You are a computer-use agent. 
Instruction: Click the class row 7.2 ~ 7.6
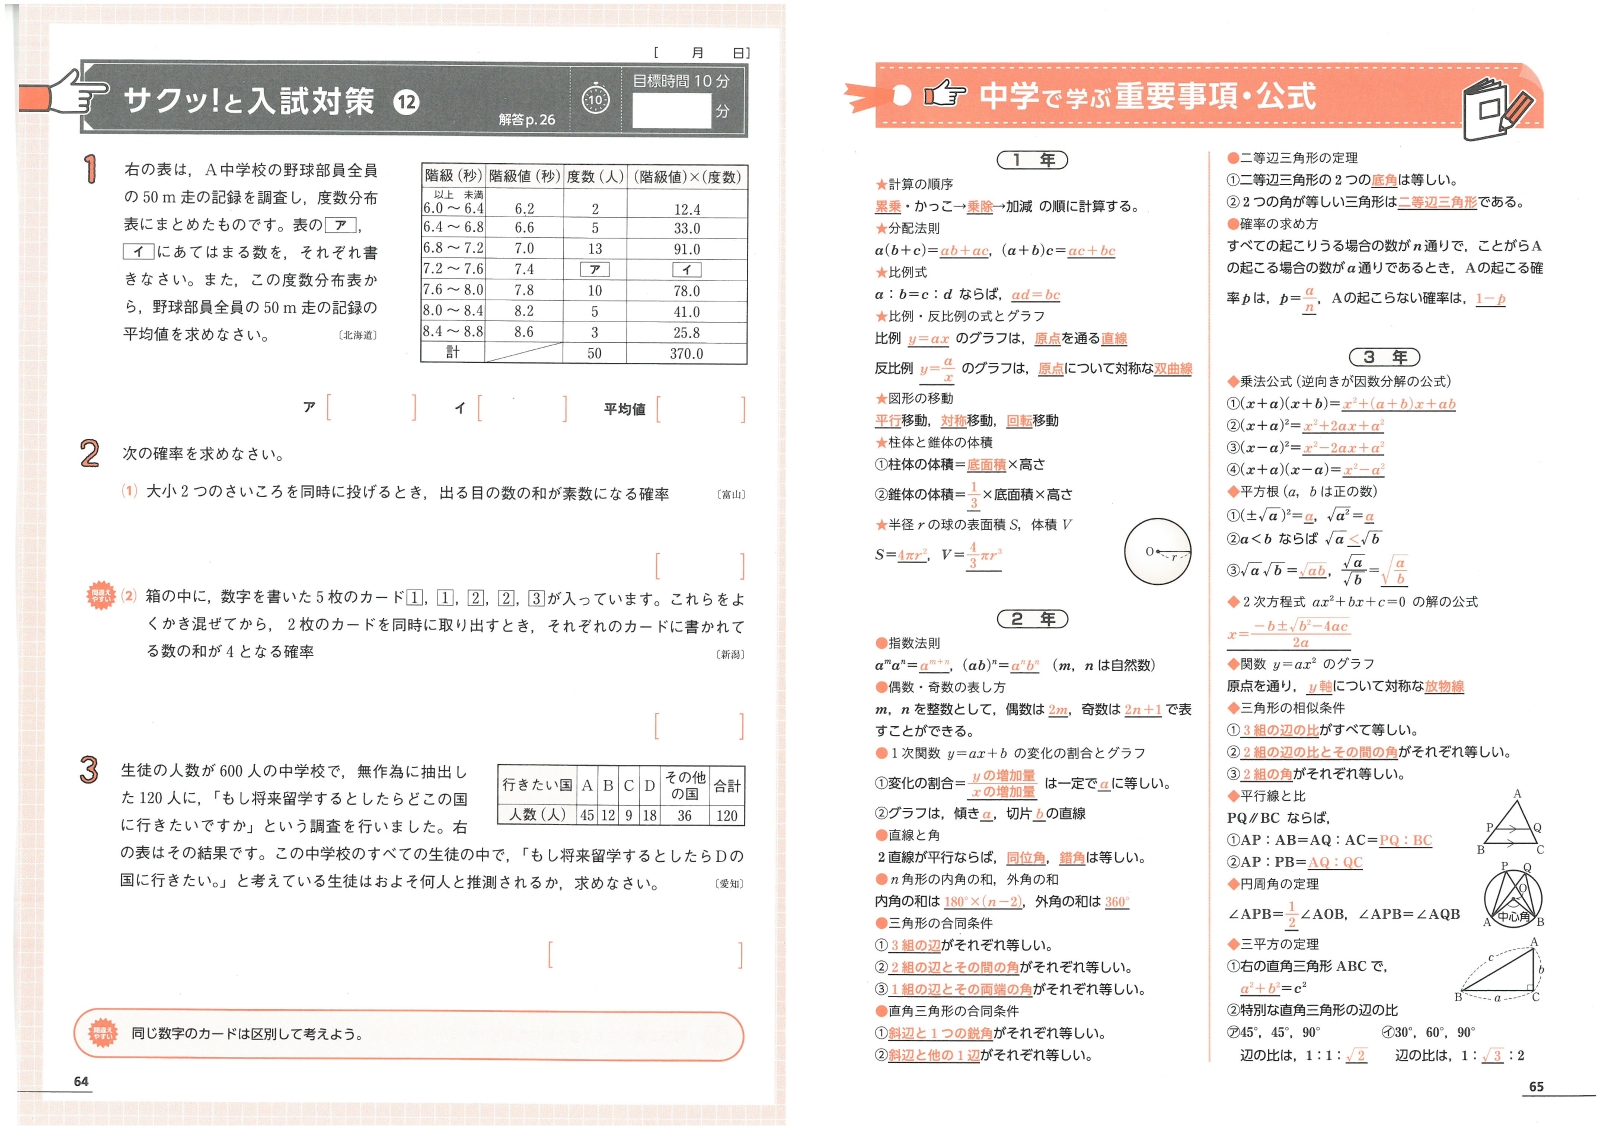(453, 269)
